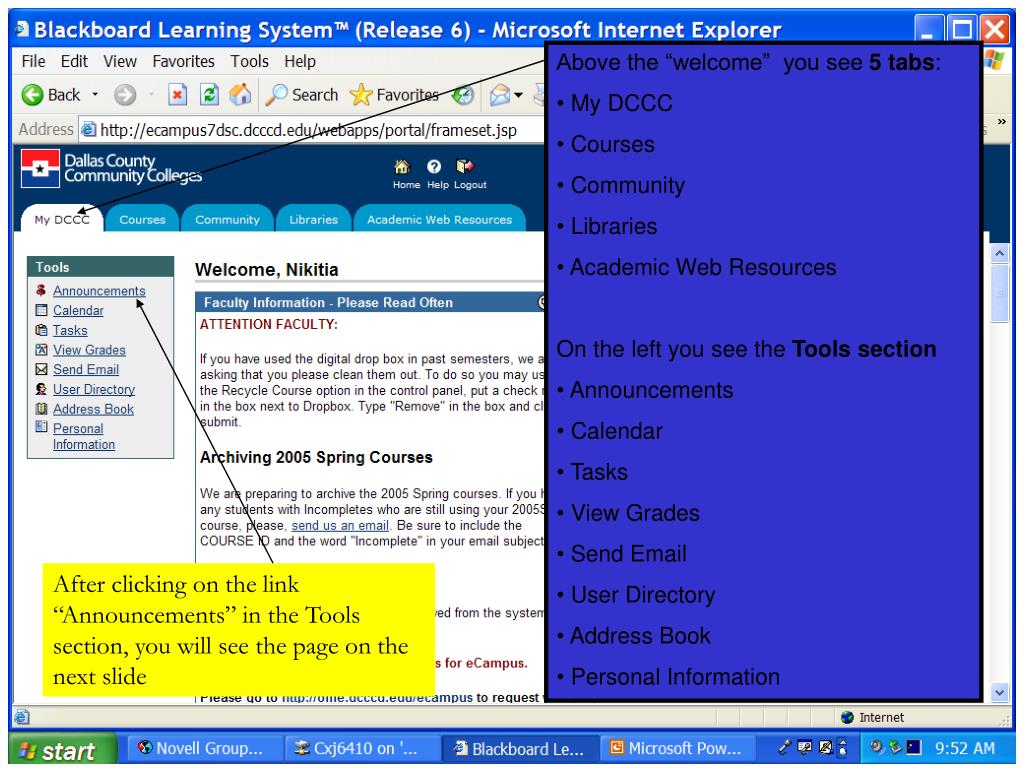Click the browser Home icon
Viewport: 1024px width, 768px height.
tap(240, 95)
